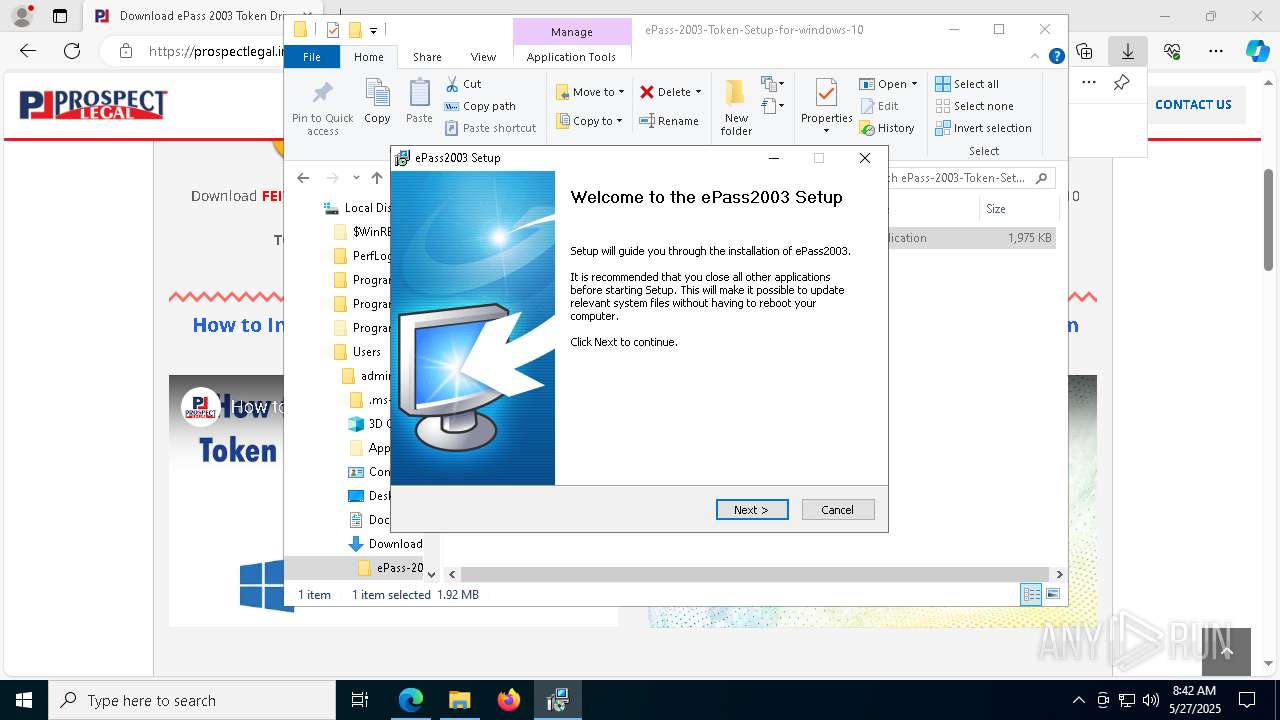Click Edge tab actions menu icon
This screenshot has height=720, width=1280.
tap(60, 16)
